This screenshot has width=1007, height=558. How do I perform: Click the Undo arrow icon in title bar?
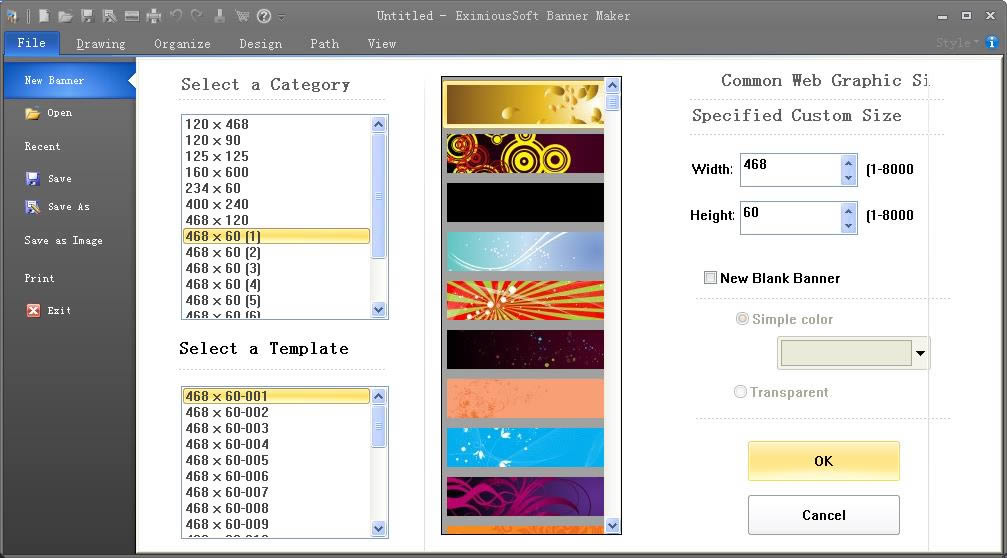pos(175,15)
